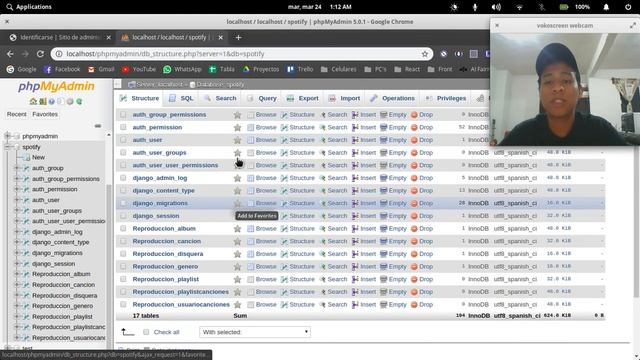640x360 pixels.
Task: Open Structure of django_session table
Action: point(298,216)
